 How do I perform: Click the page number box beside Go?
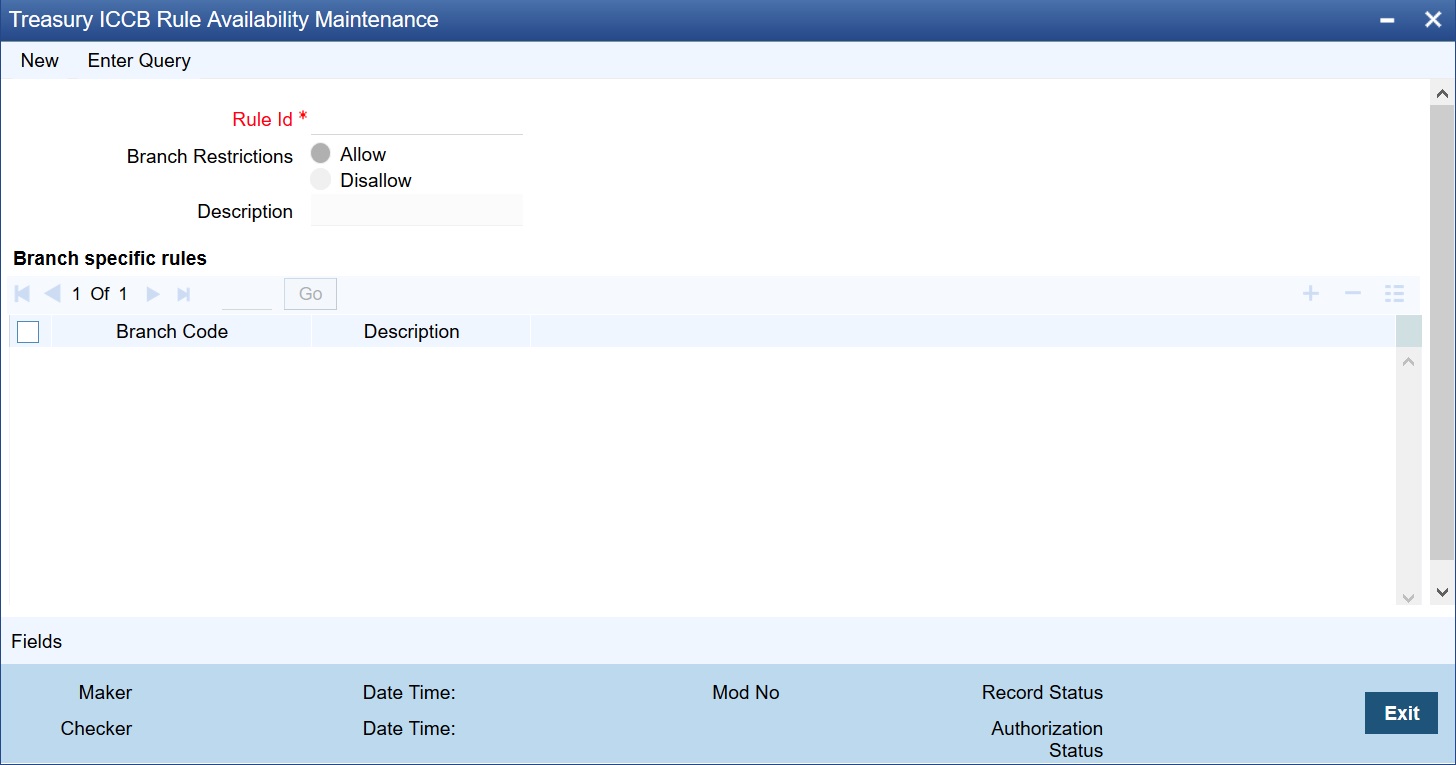tap(247, 294)
